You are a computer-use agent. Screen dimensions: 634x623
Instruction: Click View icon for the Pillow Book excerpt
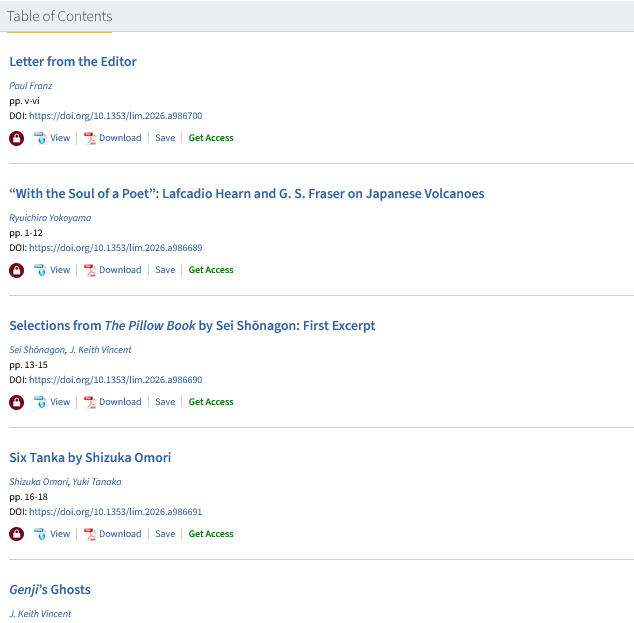(40, 402)
